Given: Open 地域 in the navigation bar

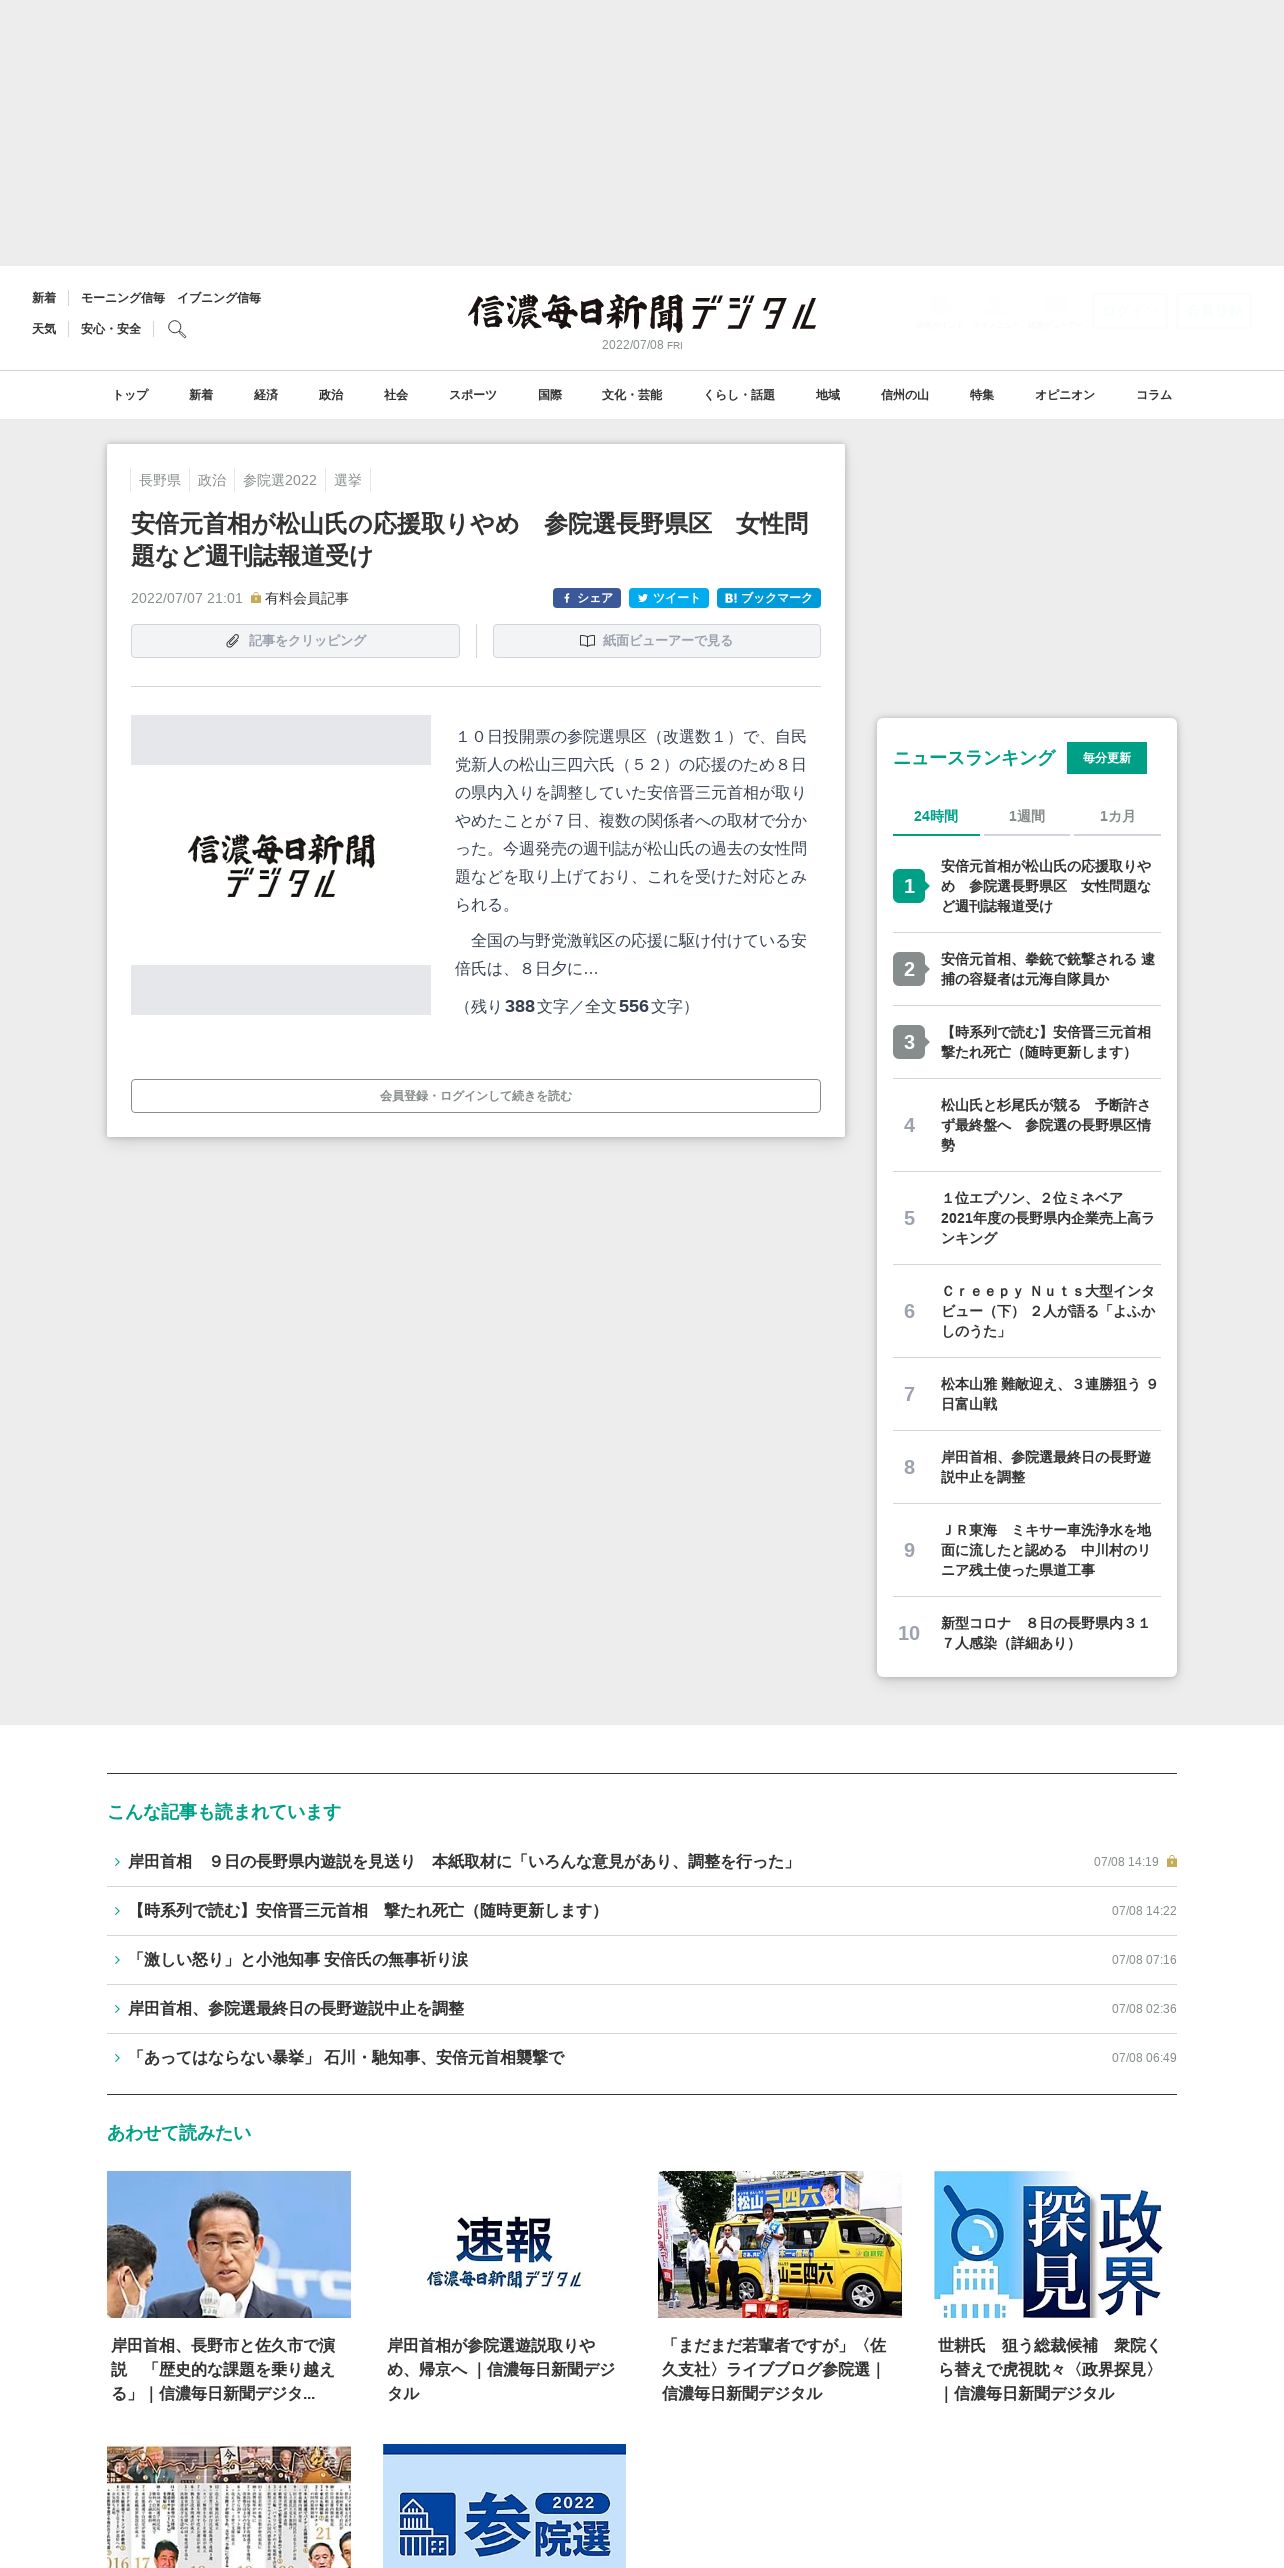Looking at the screenshot, I should [828, 395].
